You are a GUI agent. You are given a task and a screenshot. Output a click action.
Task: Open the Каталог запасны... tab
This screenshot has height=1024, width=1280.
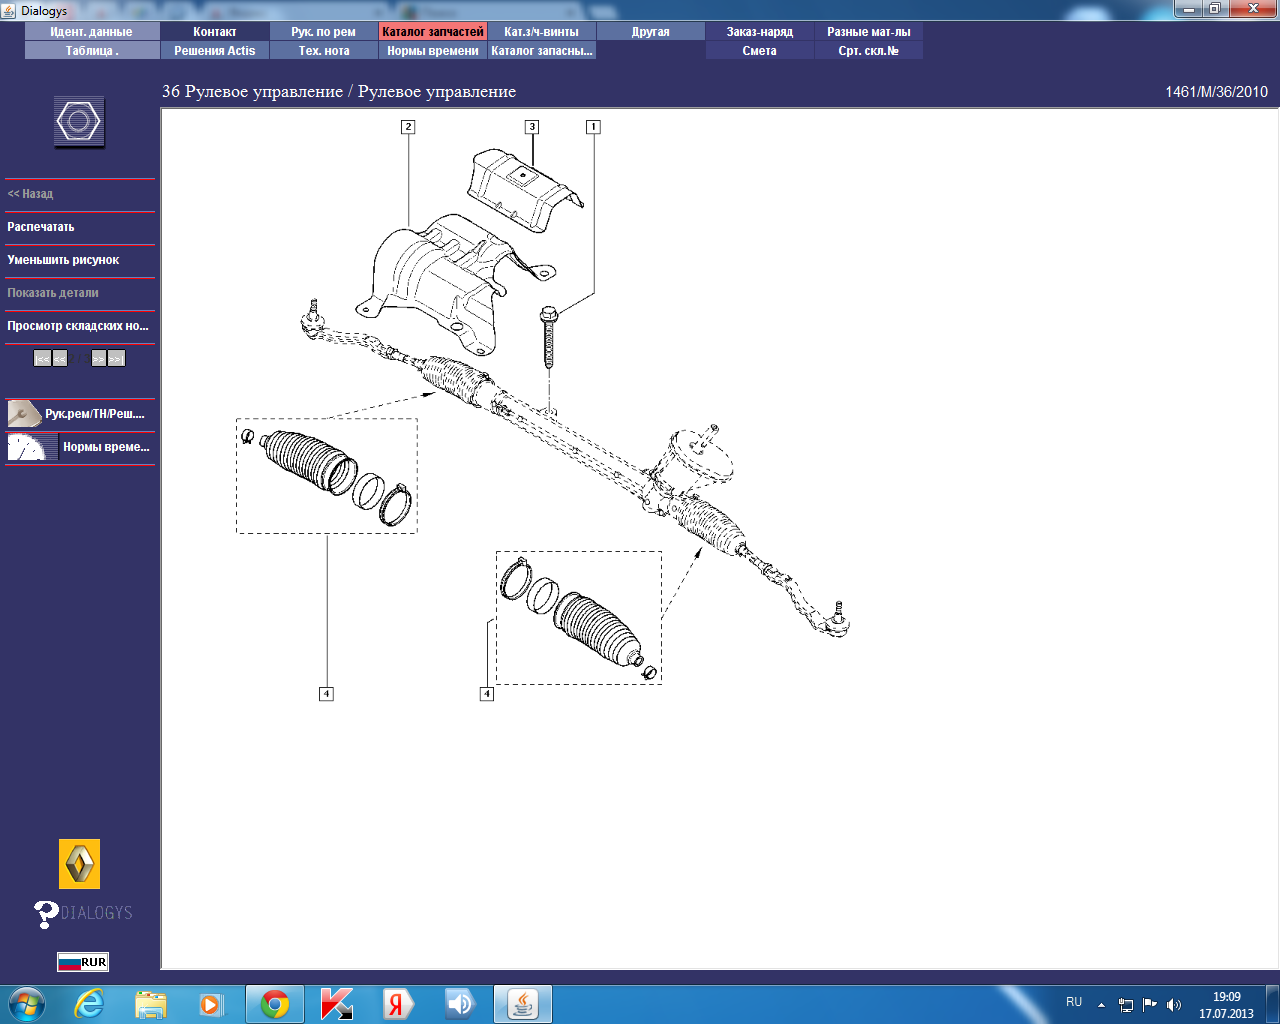pyautogui.click(x=542, y=51)
